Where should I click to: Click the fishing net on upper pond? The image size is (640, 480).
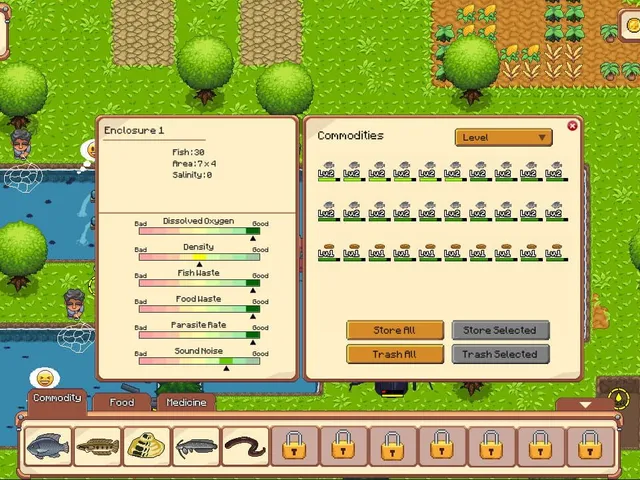pyautogui.click(x=23, y=178)
